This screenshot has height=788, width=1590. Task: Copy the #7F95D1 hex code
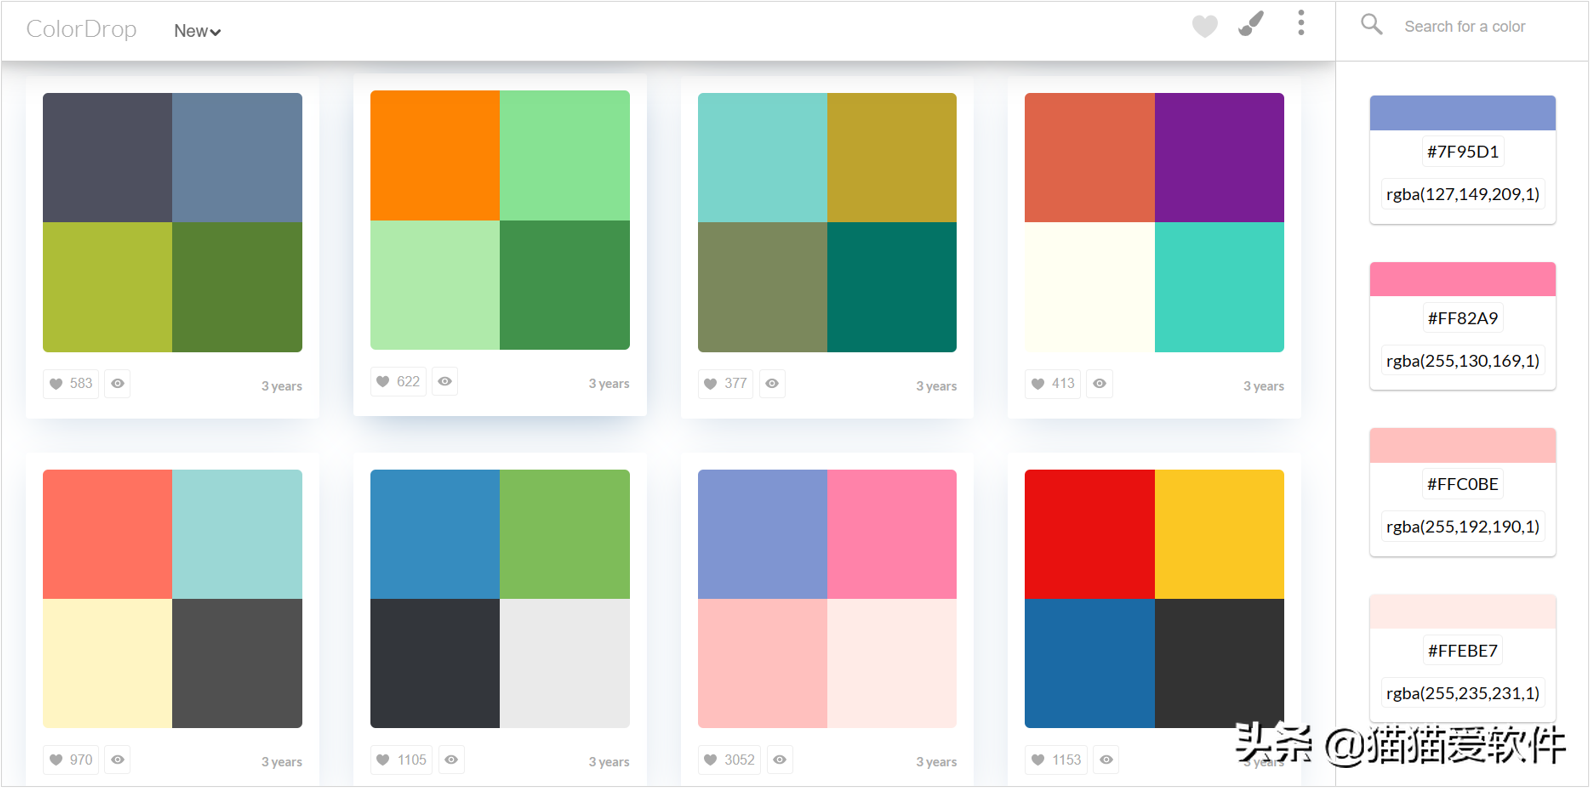coord(1462,152)
